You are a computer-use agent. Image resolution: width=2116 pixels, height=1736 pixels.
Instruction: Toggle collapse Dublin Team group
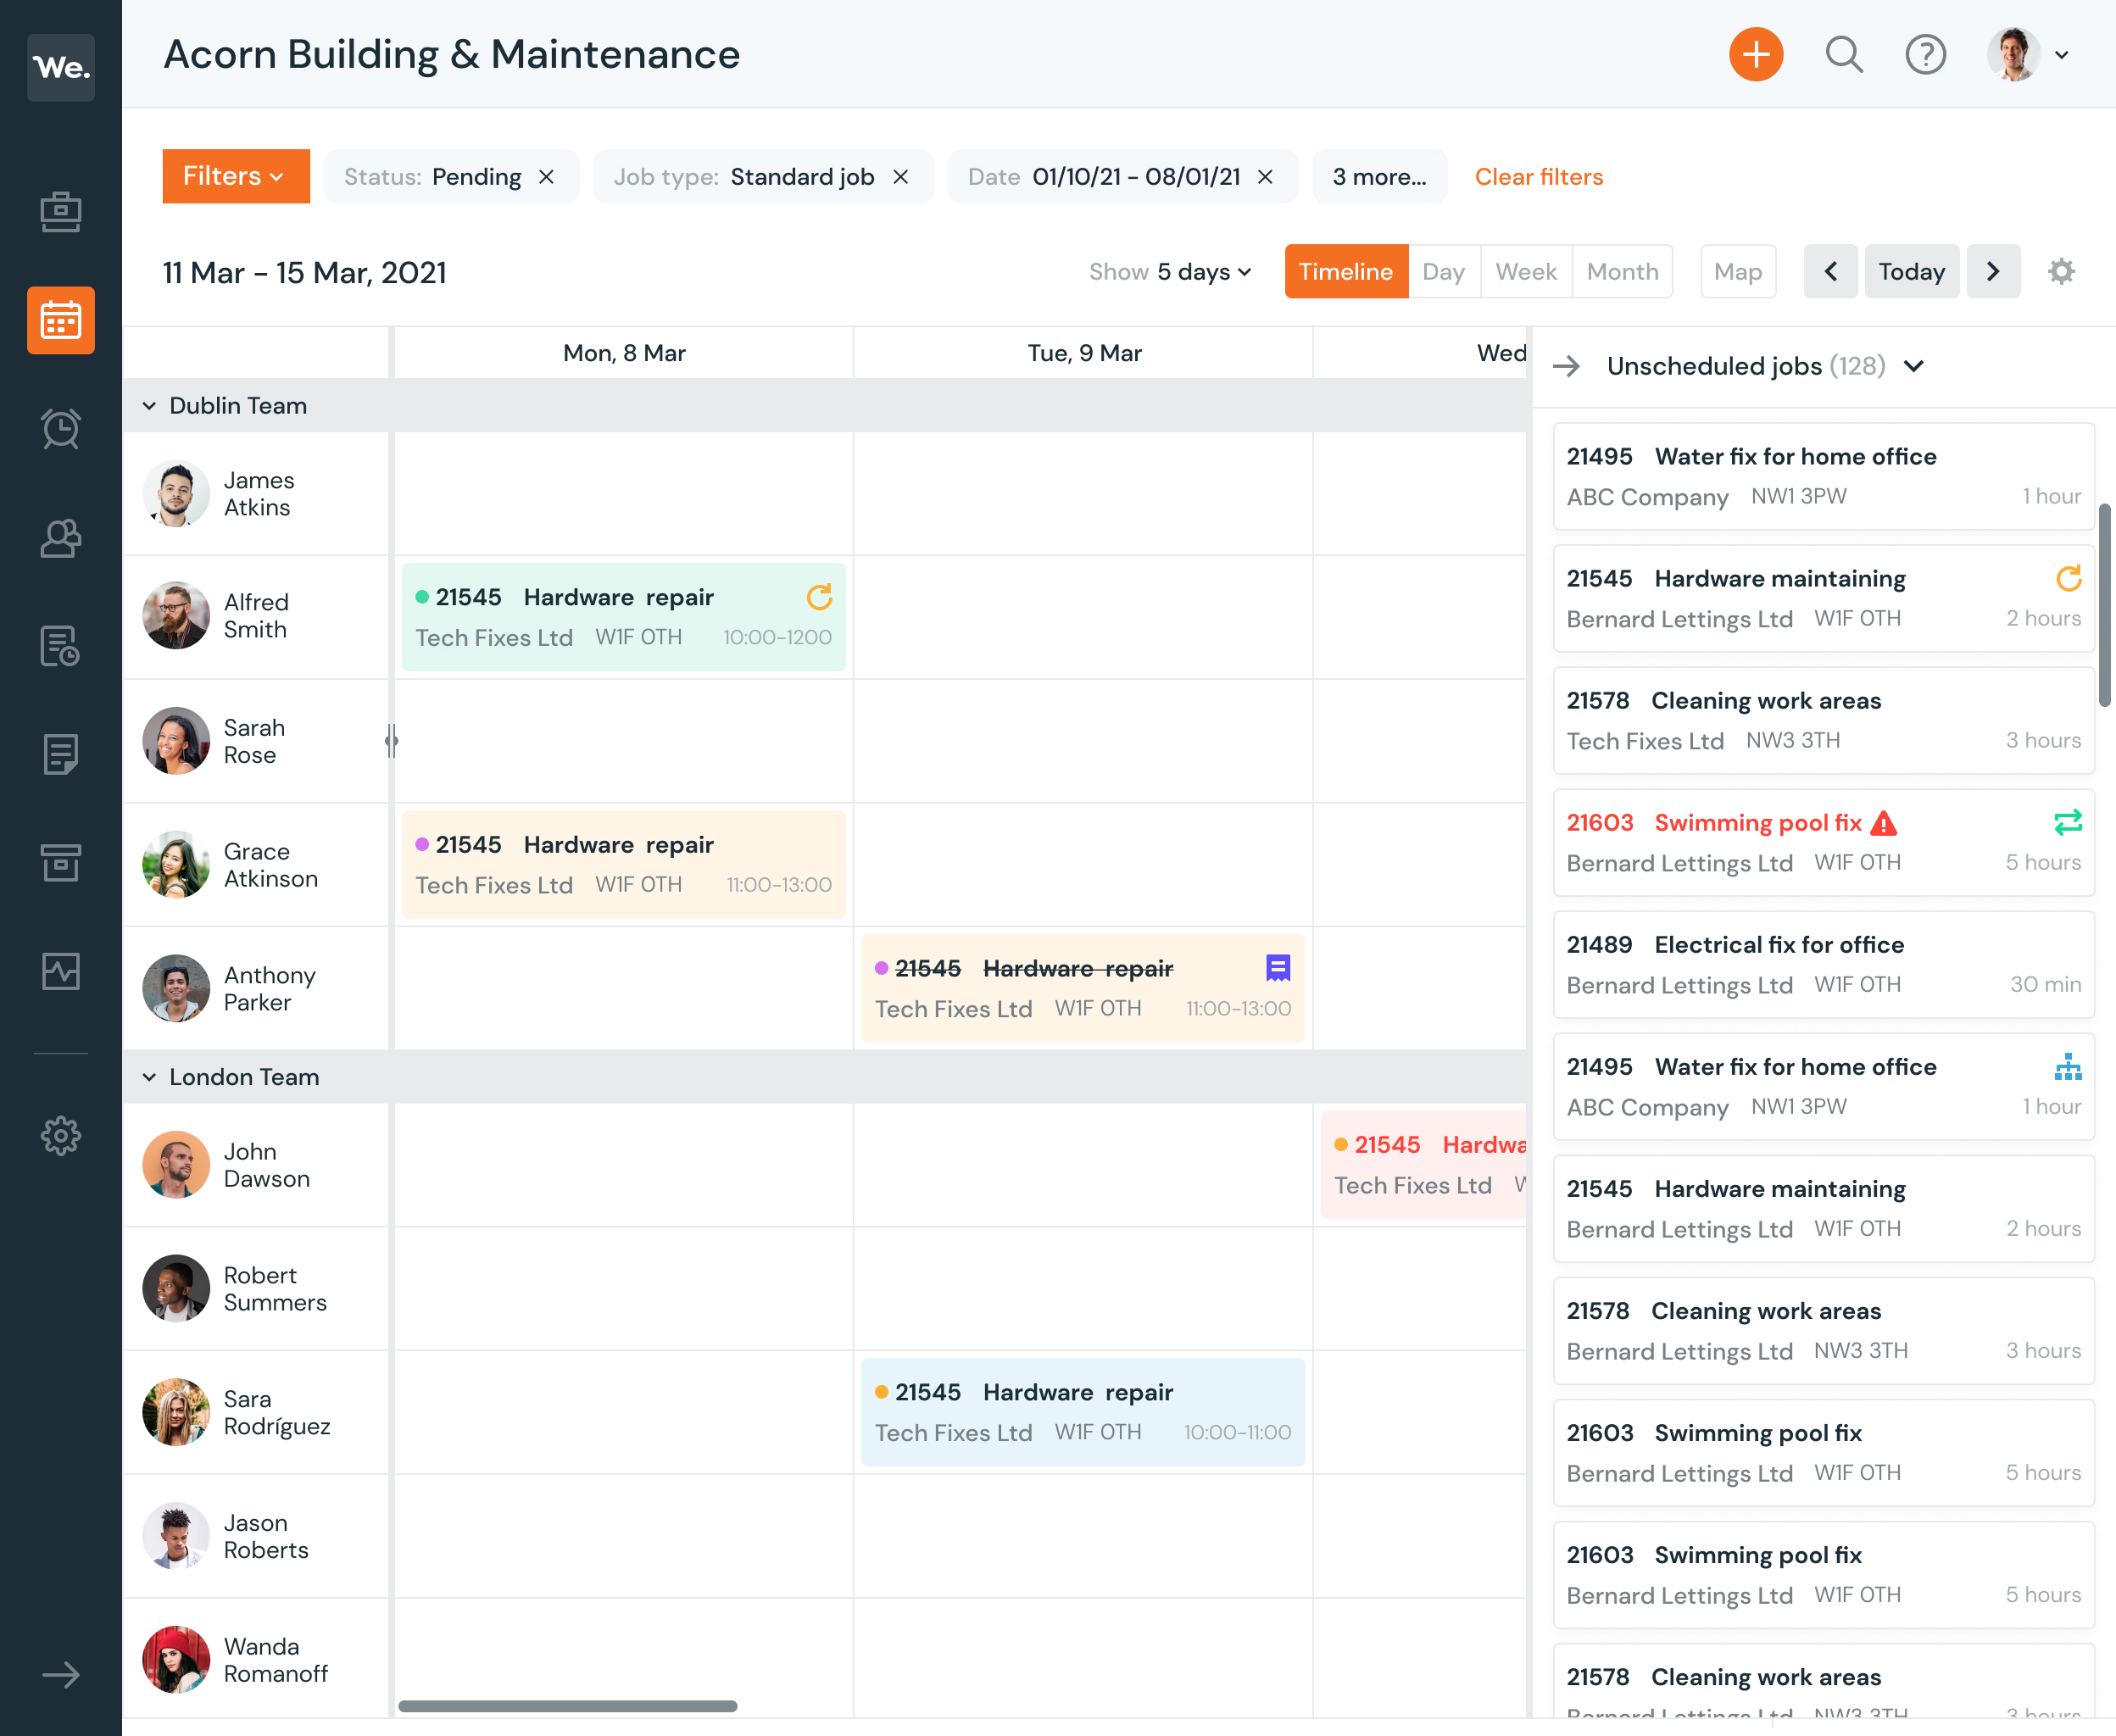point(149,406)
